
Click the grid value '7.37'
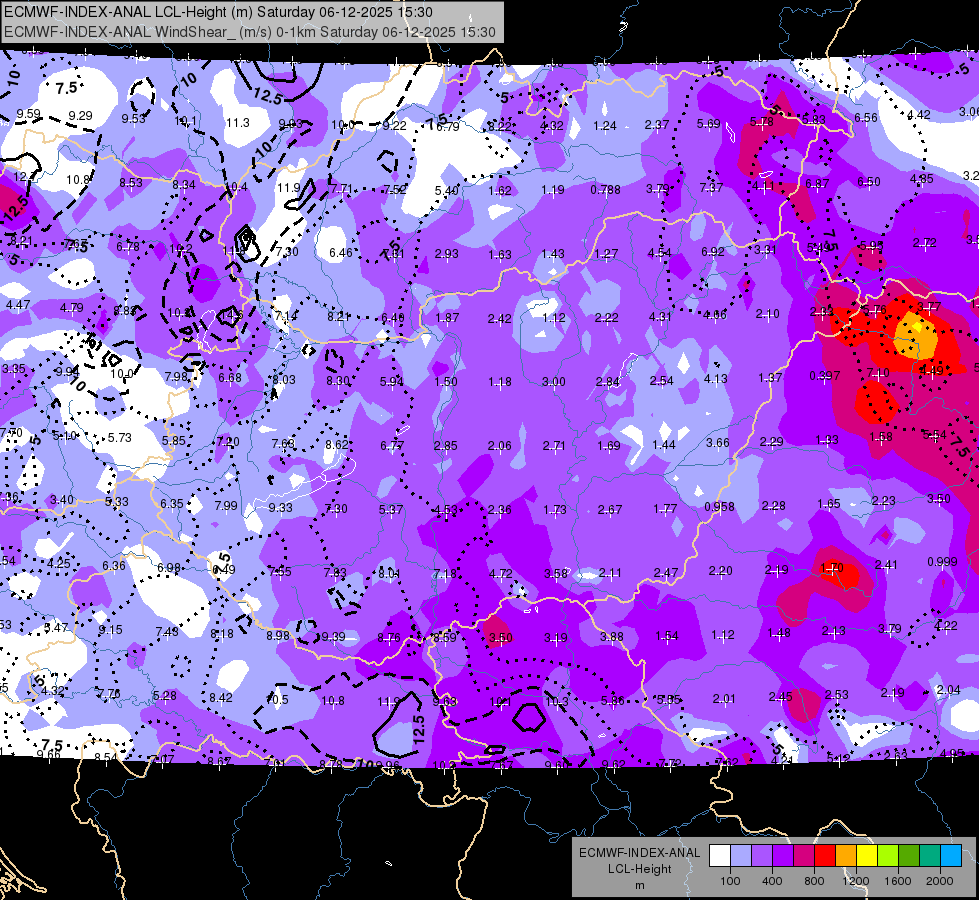tap(711, 187)
